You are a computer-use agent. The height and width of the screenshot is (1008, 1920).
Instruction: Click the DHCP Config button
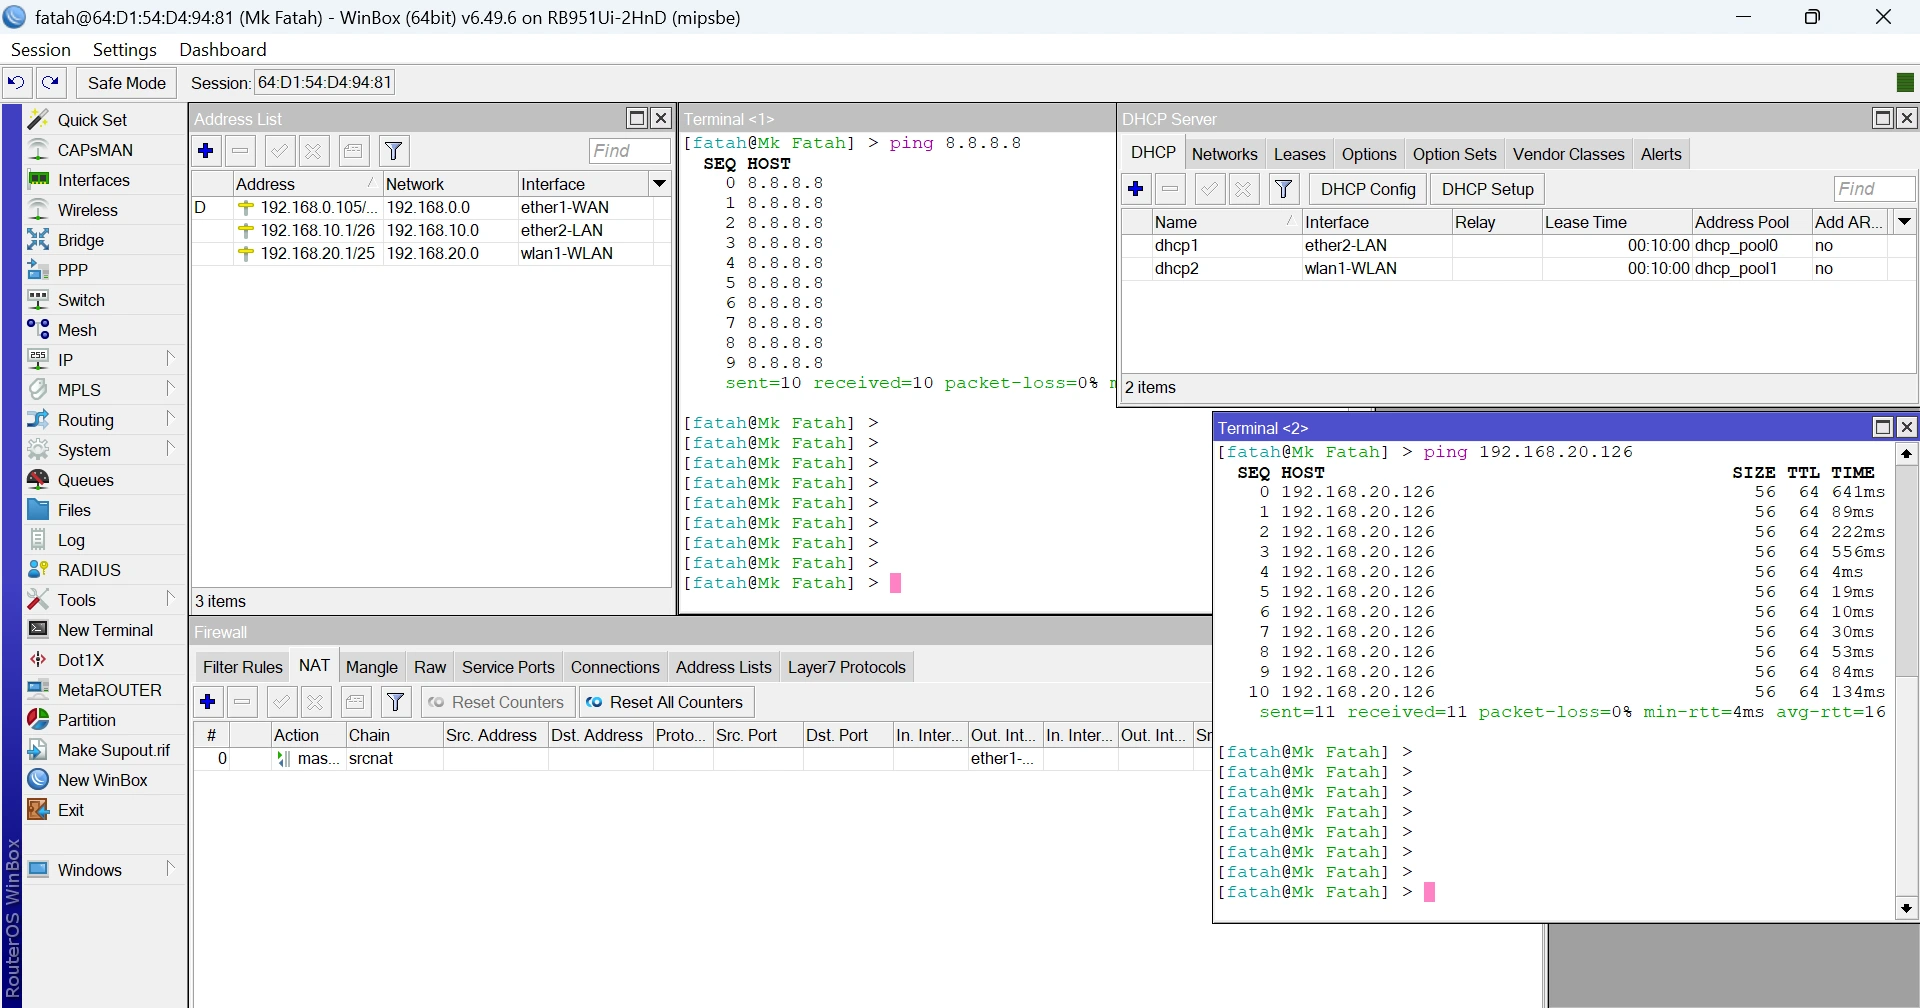point(1368,189)
